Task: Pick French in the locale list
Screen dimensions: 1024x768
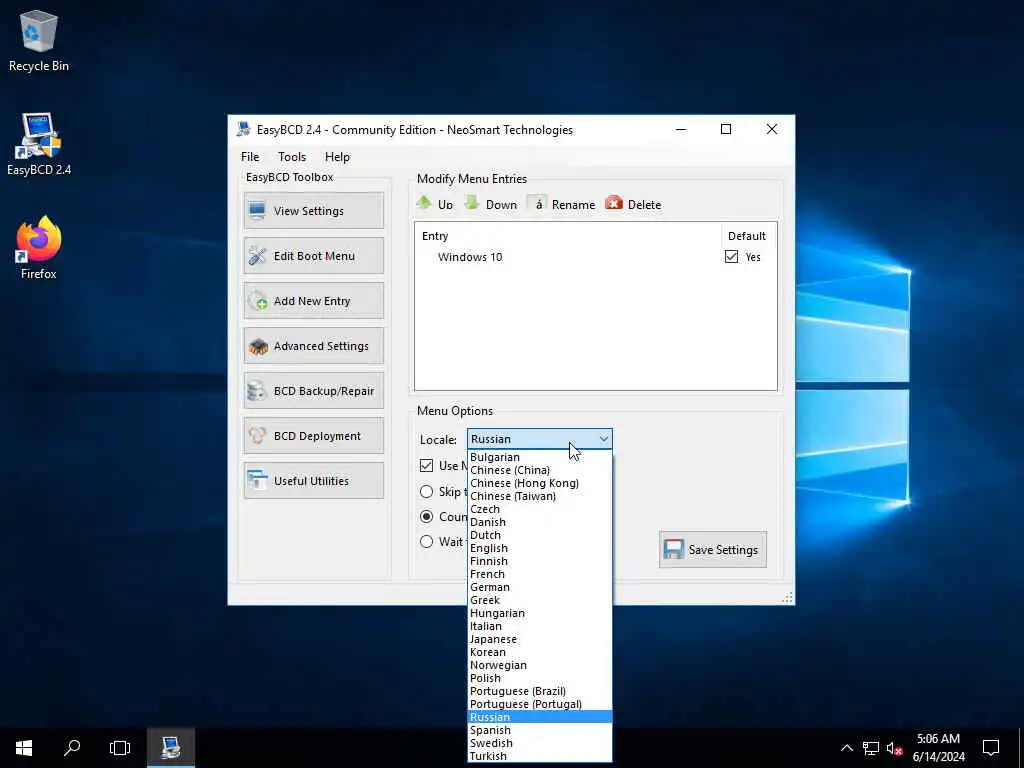Action: click(x=540, y=574)
